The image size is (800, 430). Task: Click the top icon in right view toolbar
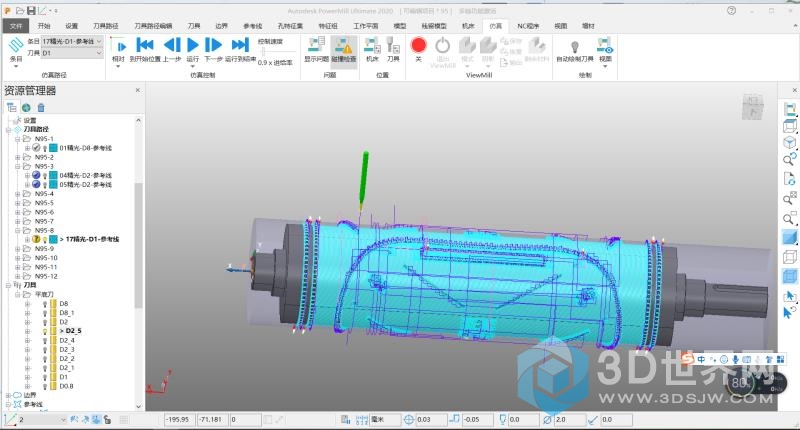[x=789, y=109]
